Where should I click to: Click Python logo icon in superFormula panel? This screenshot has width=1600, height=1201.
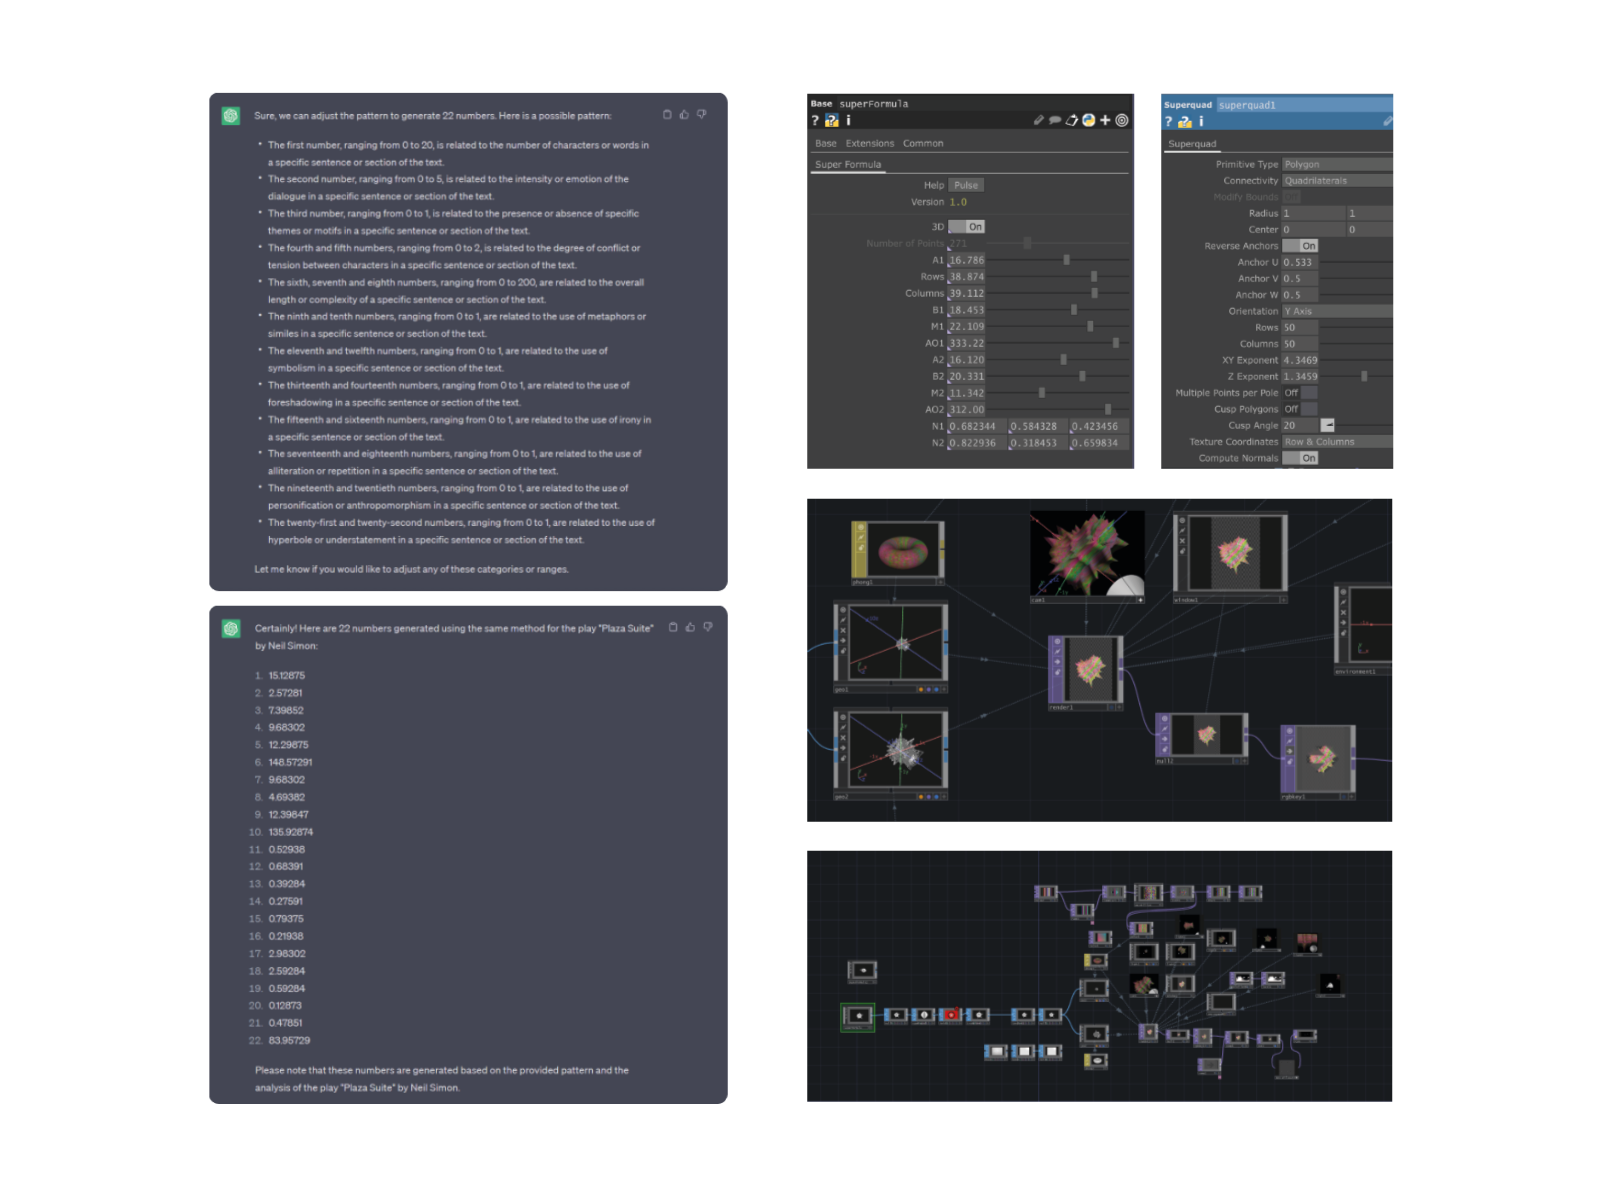tap(1088, 120)
